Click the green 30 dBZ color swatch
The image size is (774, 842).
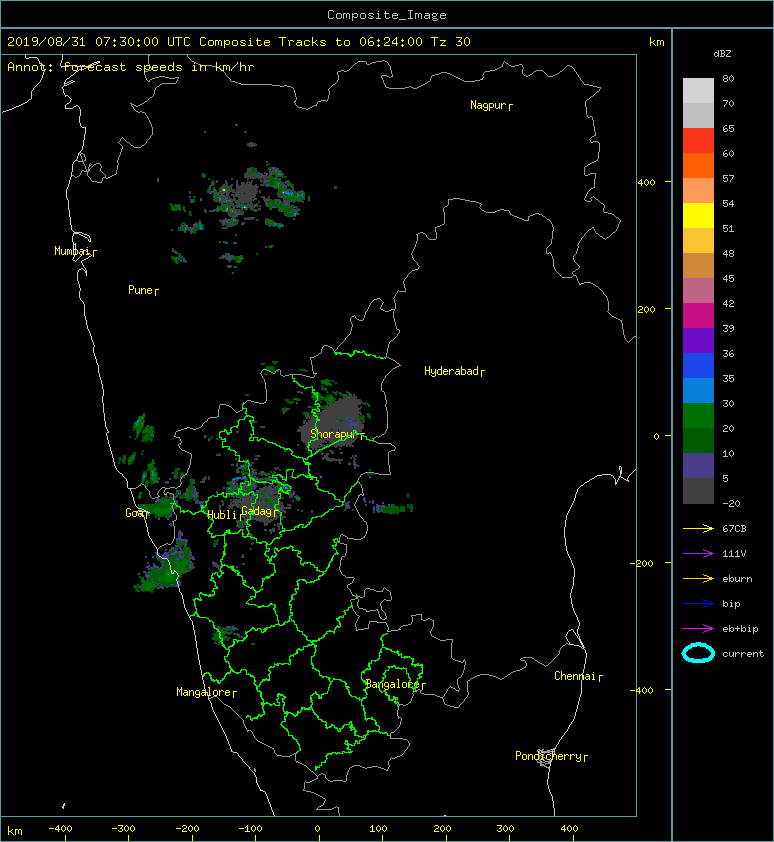click(x=698, y=415)
